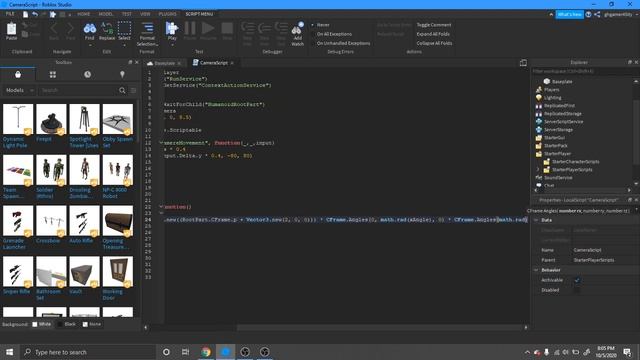This screenshot has width=640, height=360.
Task: Click the Task View icon on the taskbar
Action: point(185,352)
